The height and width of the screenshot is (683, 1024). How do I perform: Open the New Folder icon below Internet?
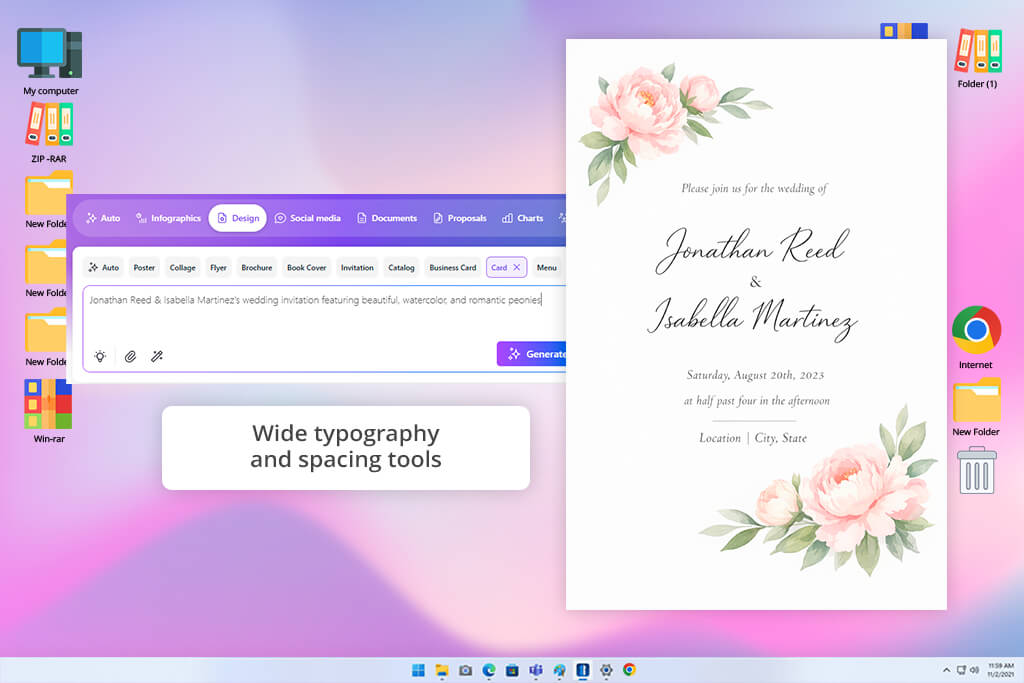coord(976,407)
